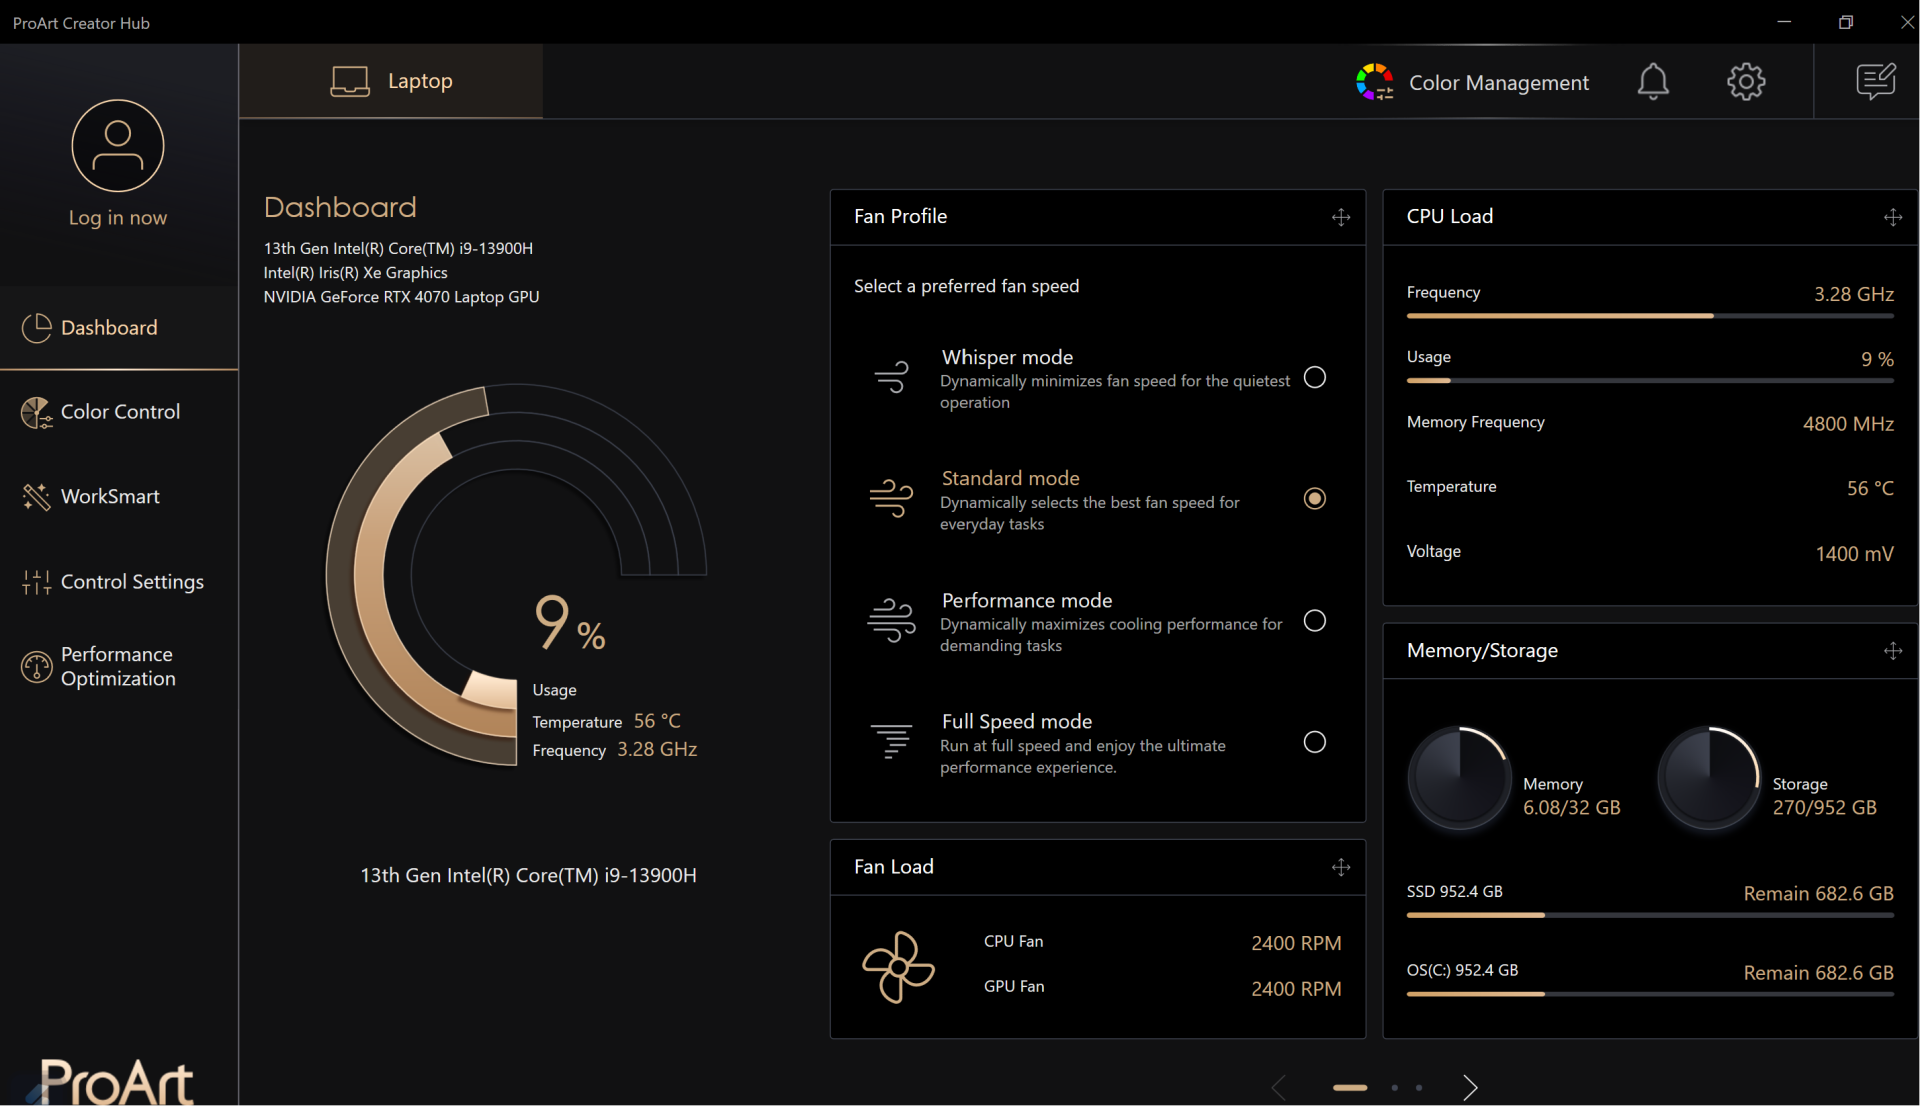Enable Full Speed mode radio button
Image resolution: width=1920 pixels, height=1106 pixels.
click(x=1315, y=742)
